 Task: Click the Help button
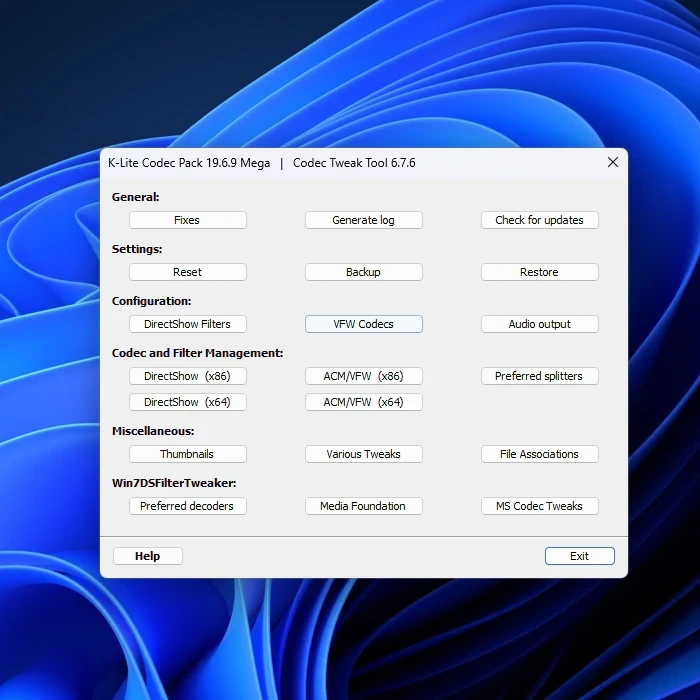(148, 556)
